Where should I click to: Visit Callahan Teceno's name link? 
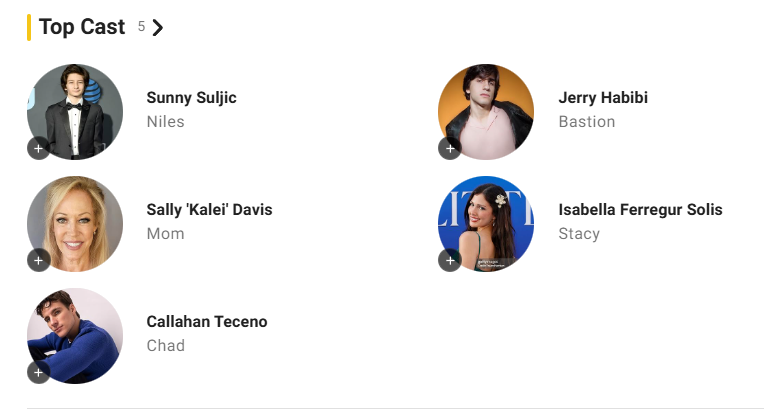207,321
